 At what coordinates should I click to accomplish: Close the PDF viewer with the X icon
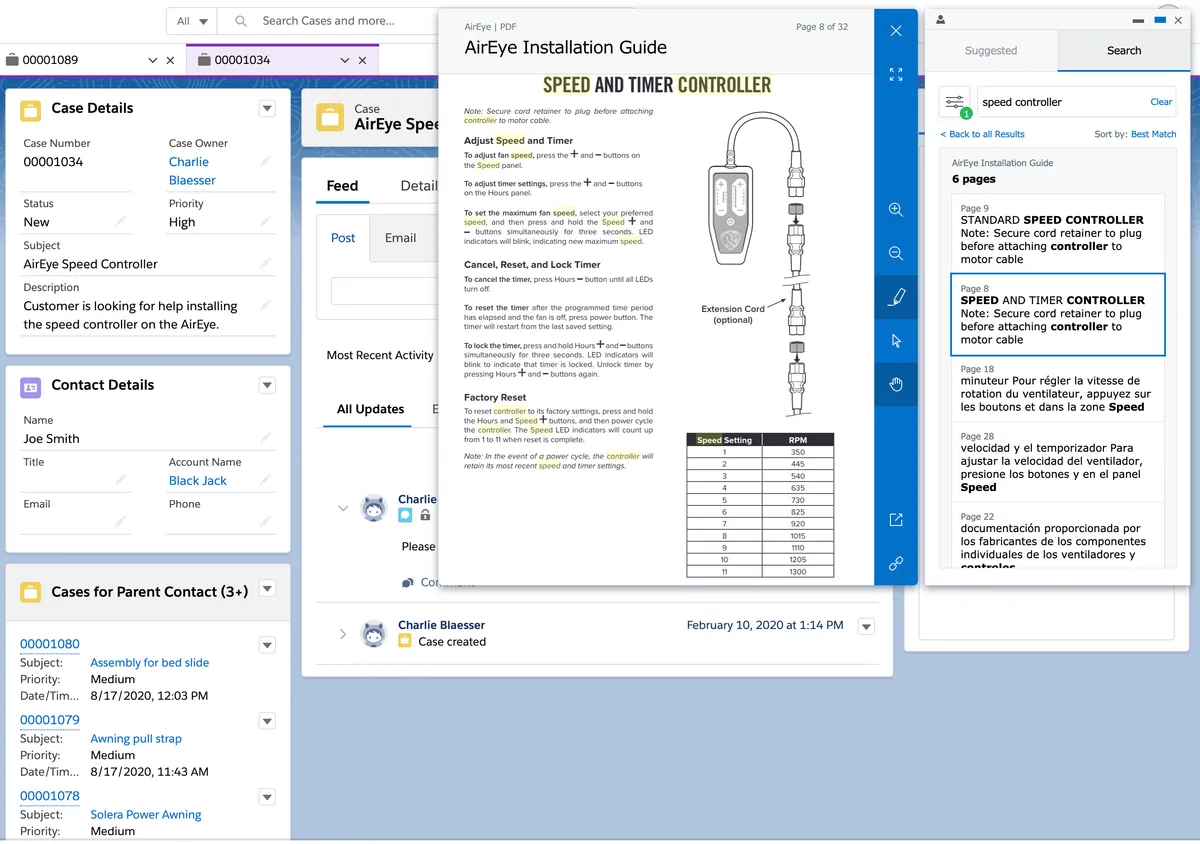(x=896, y=31)
